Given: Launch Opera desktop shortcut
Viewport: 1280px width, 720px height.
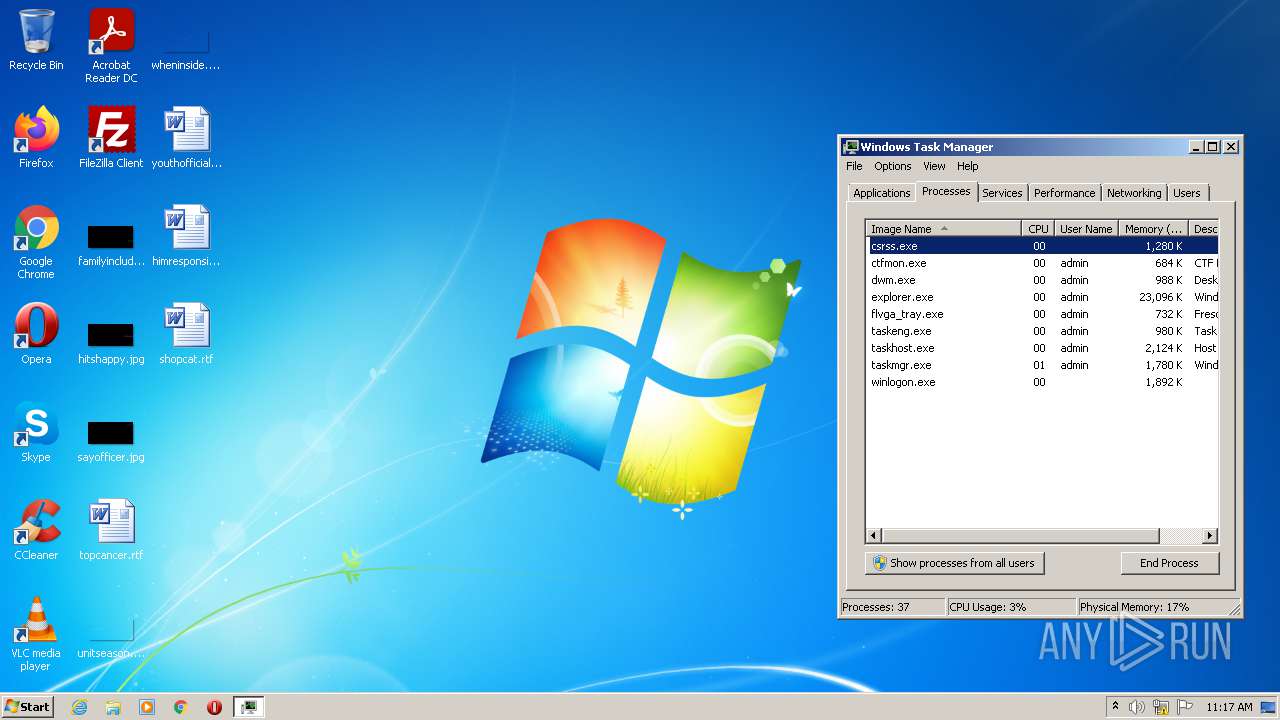Looking at the screenshot, I should [x=36, y=334].
